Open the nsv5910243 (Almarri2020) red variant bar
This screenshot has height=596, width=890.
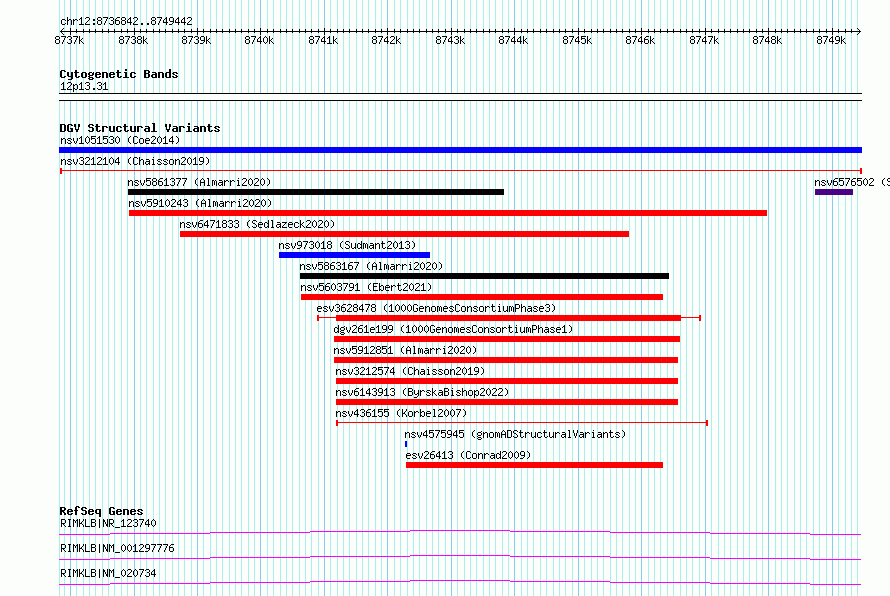click(448, 213)
